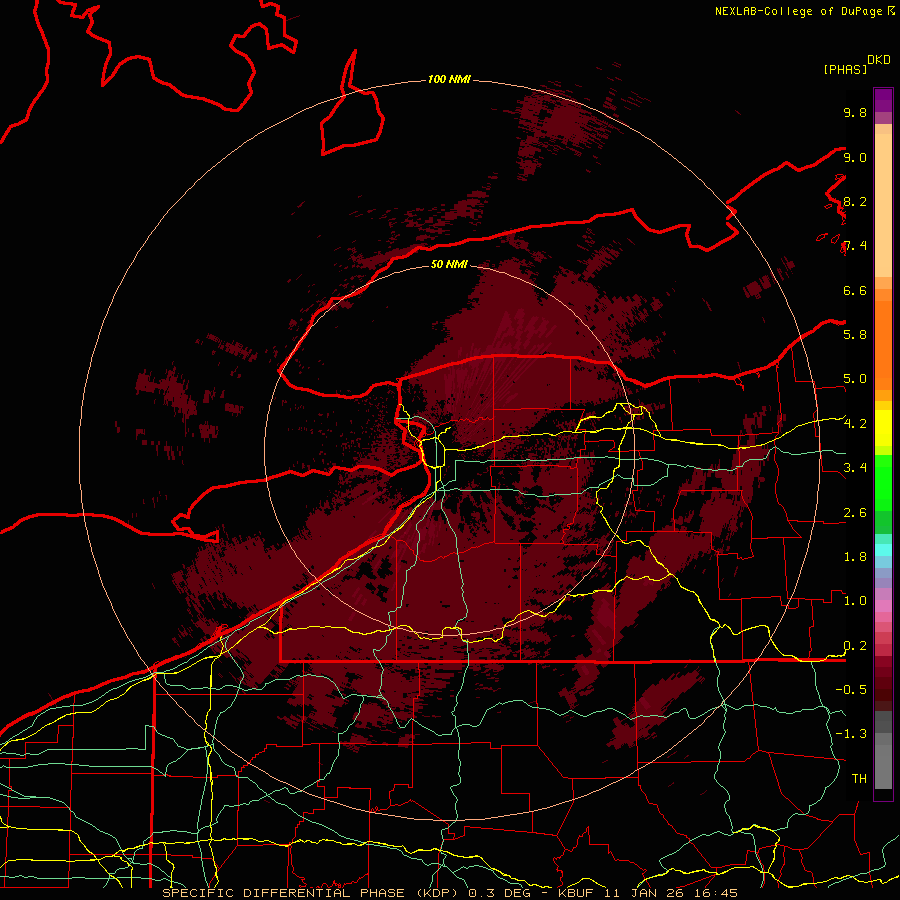Select the 5.0 scale label
Viewport: 900px width, 900px height.
pyautogui.click(x=855, y=379)
